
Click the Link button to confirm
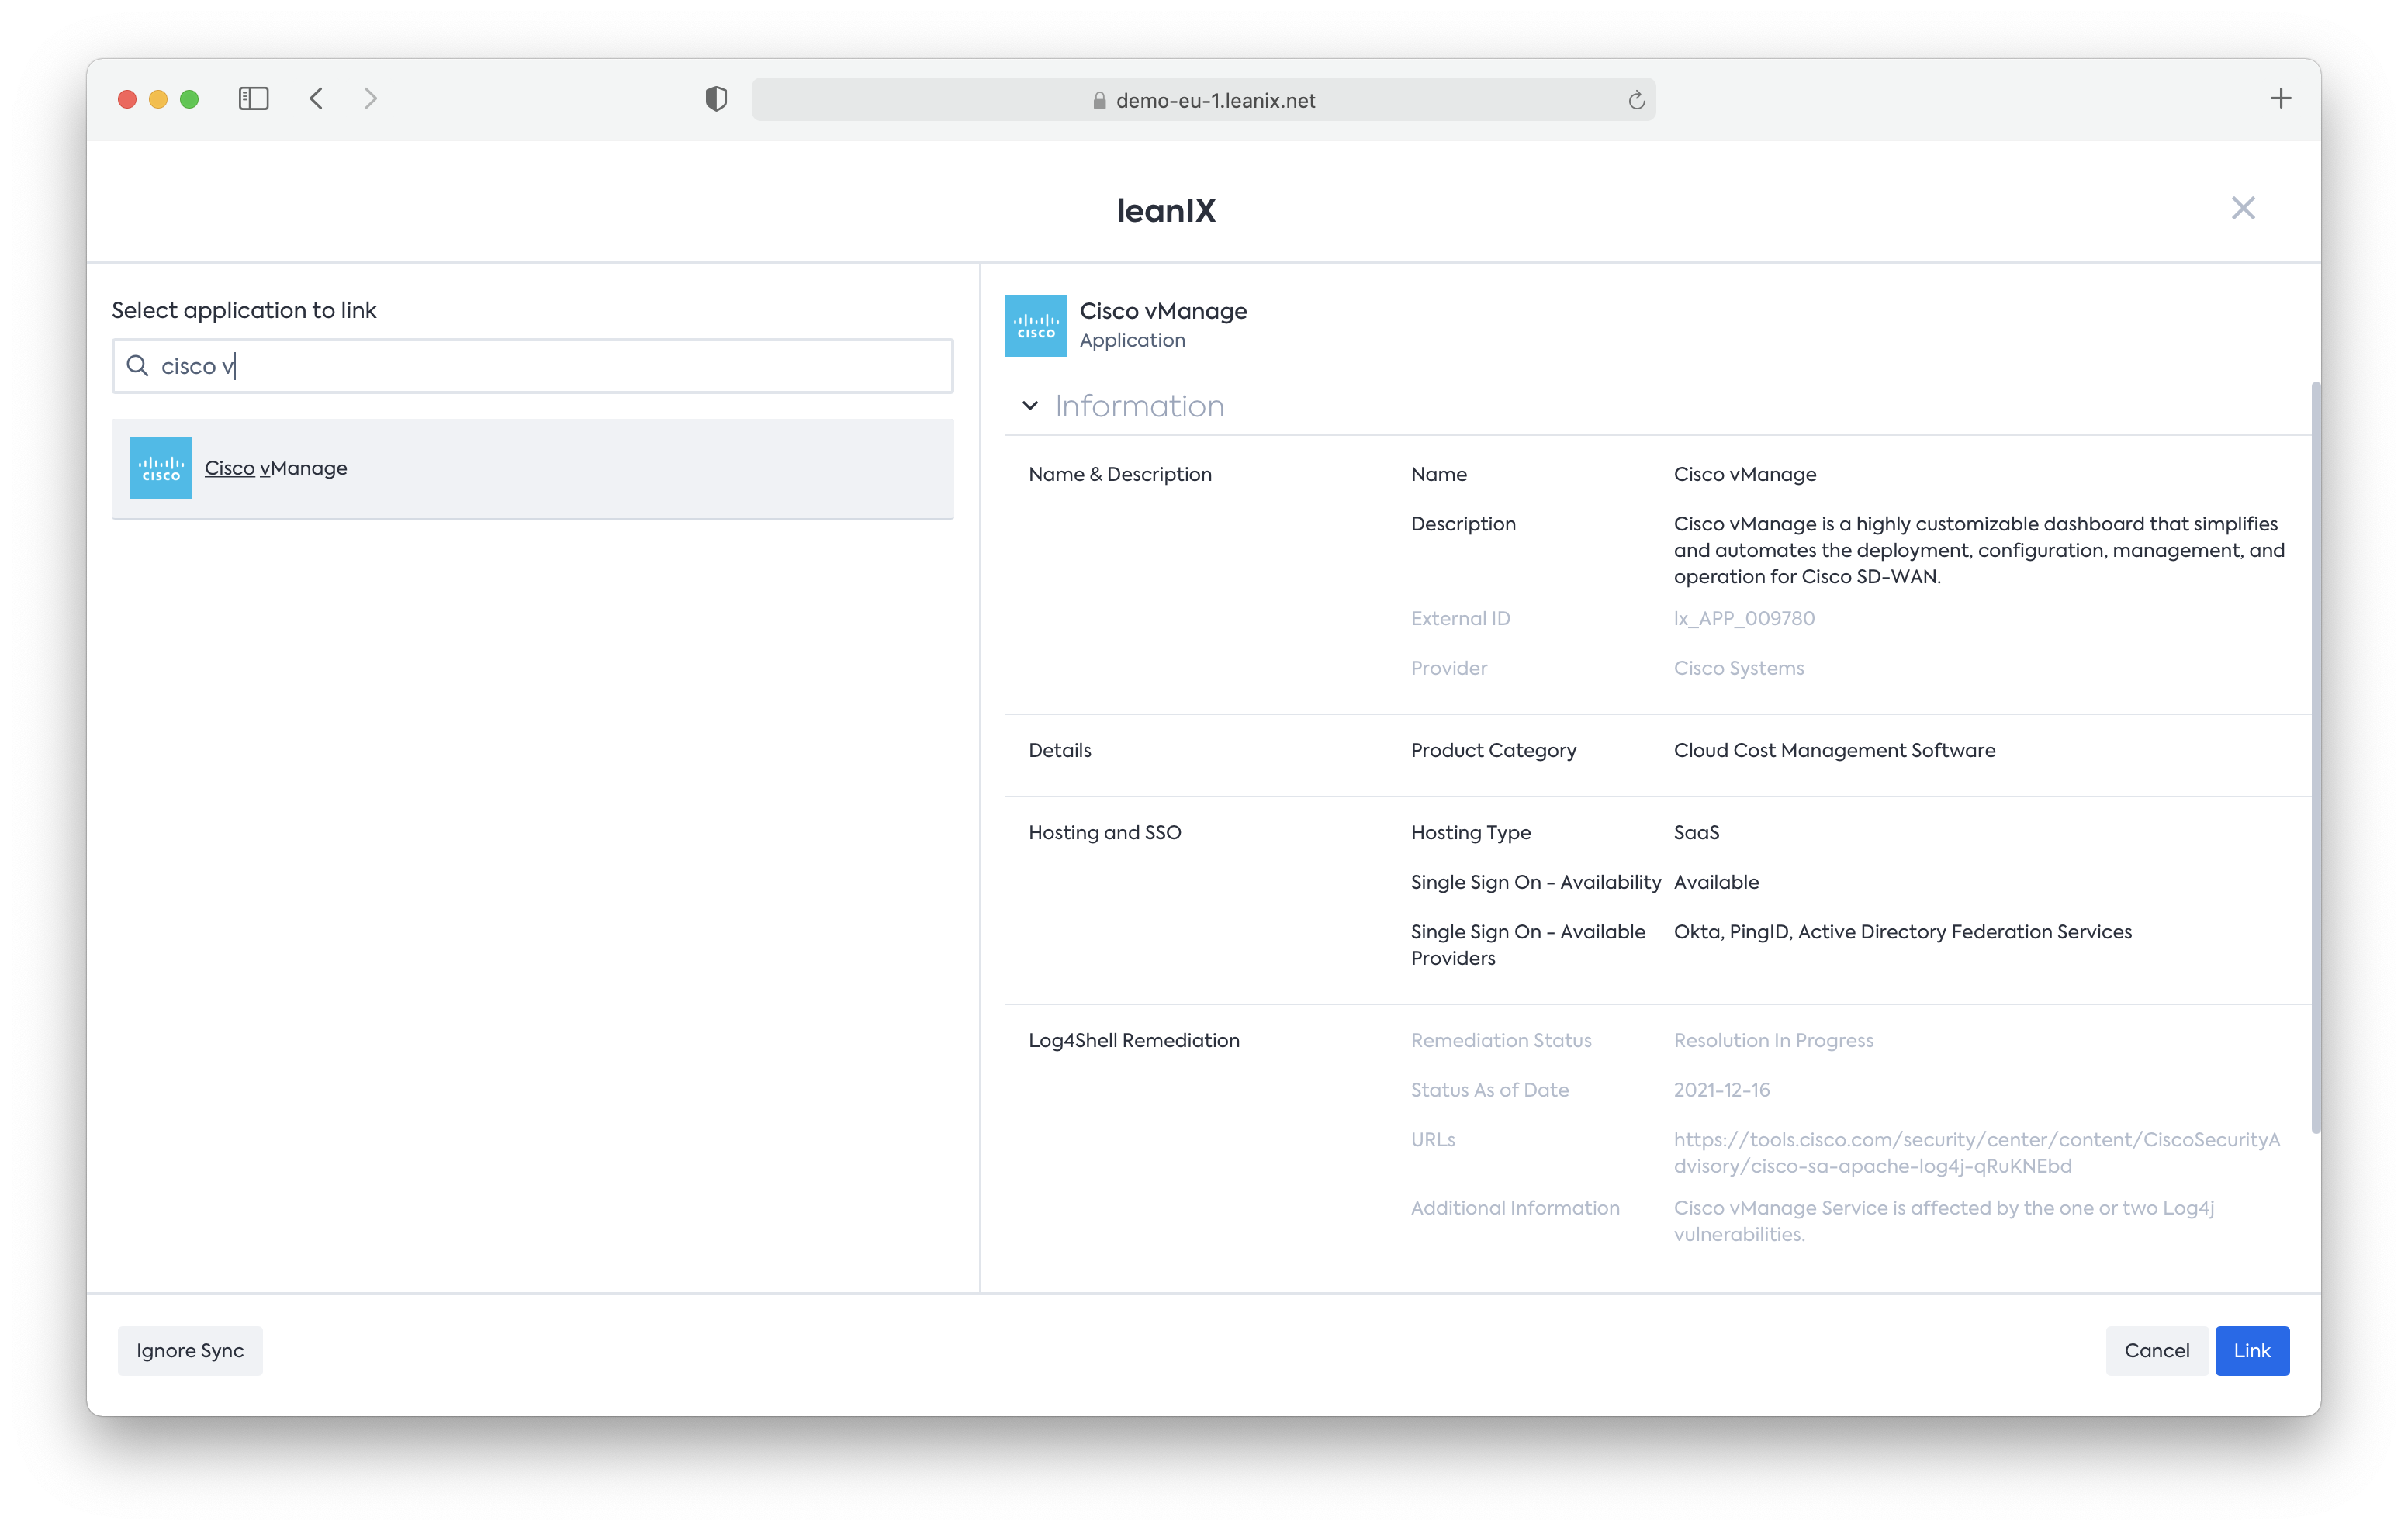[x=2254, y=1350]
